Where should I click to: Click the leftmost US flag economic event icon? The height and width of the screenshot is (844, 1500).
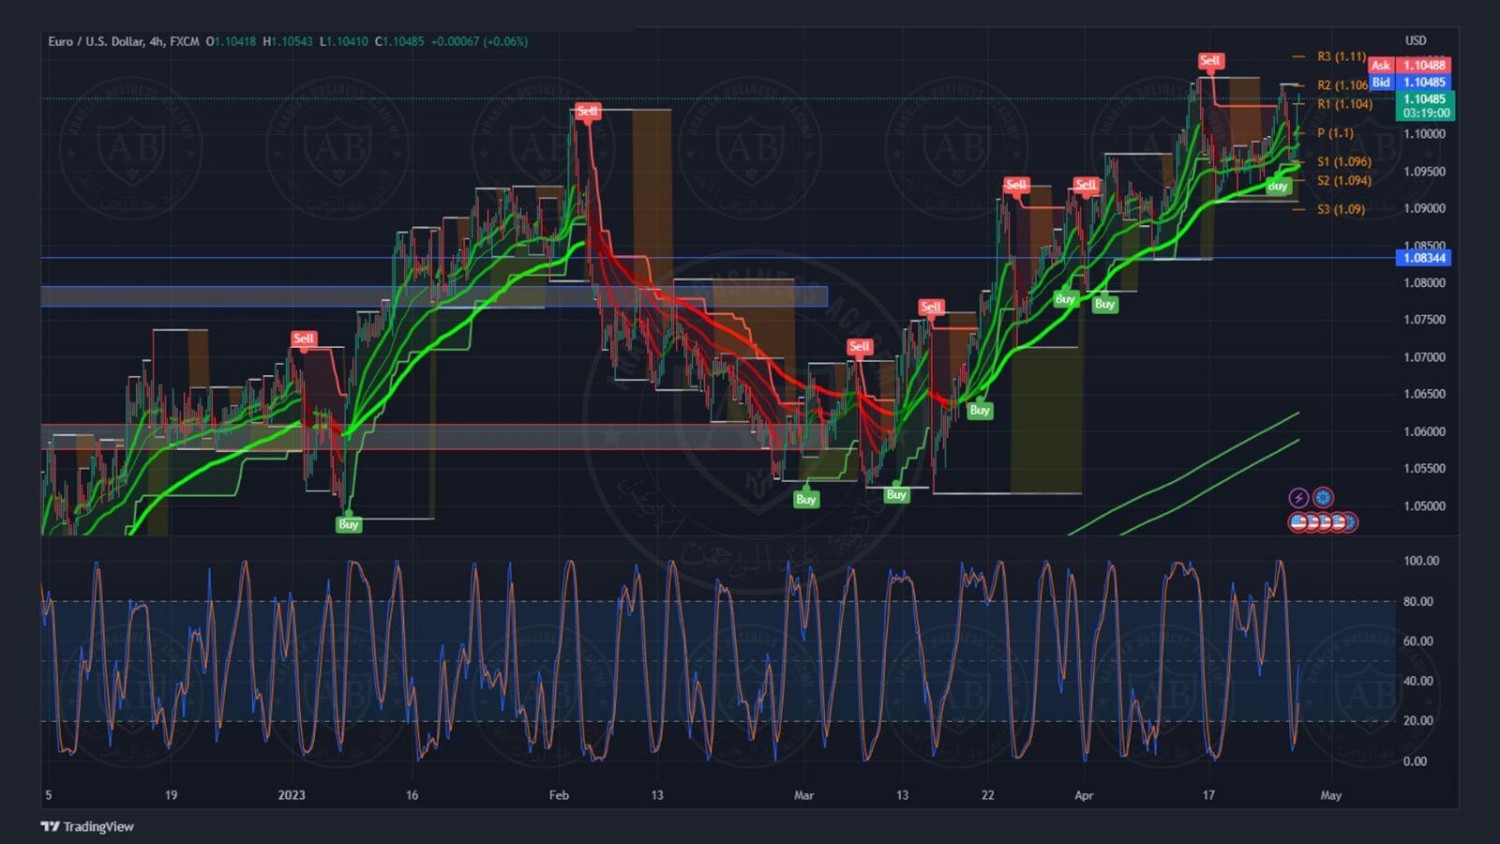click(1298, 522)
